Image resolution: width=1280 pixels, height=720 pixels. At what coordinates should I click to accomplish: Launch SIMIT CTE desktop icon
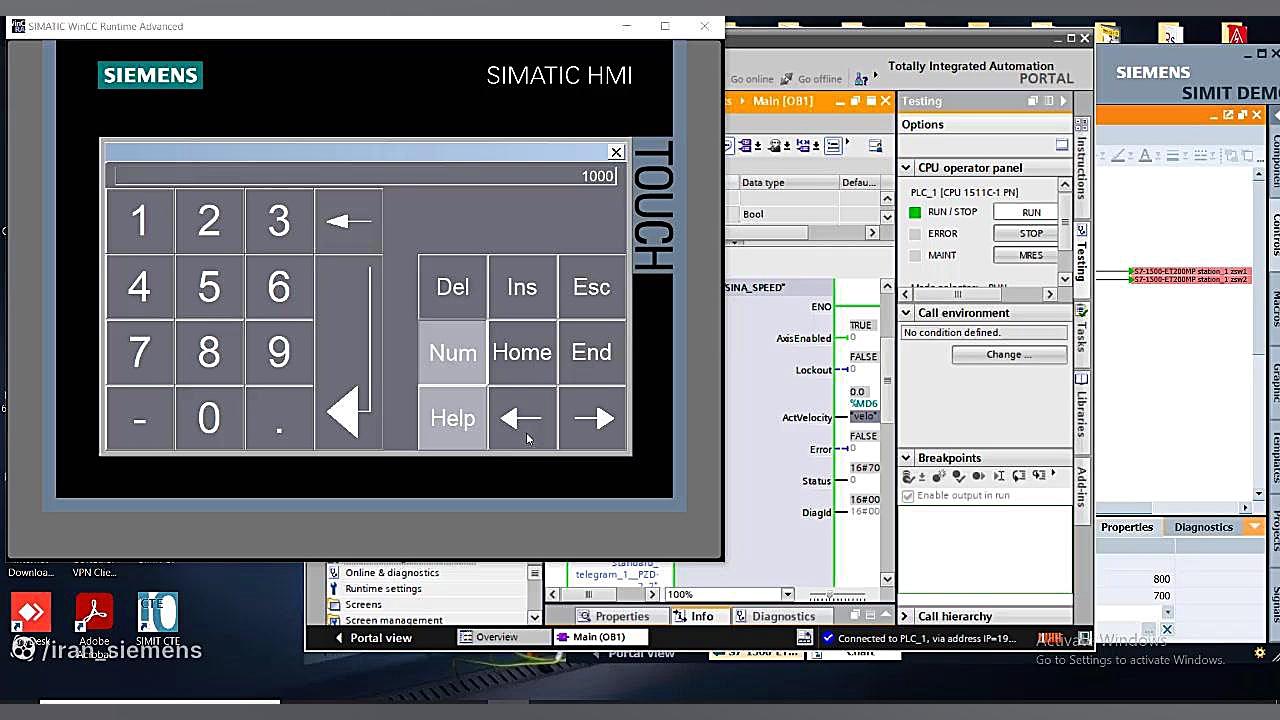pos(158,614)
